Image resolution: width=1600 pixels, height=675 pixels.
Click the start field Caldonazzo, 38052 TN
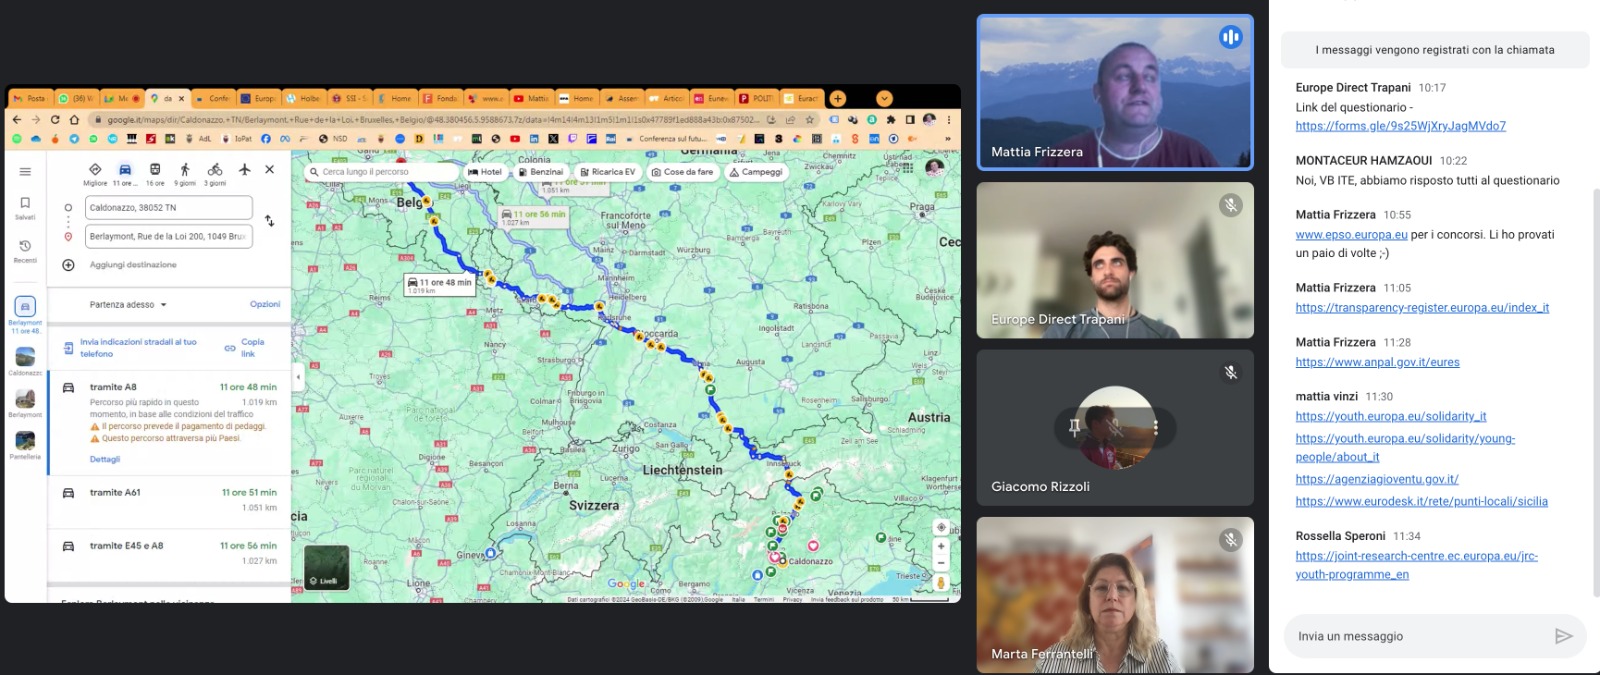coord(169,208)
